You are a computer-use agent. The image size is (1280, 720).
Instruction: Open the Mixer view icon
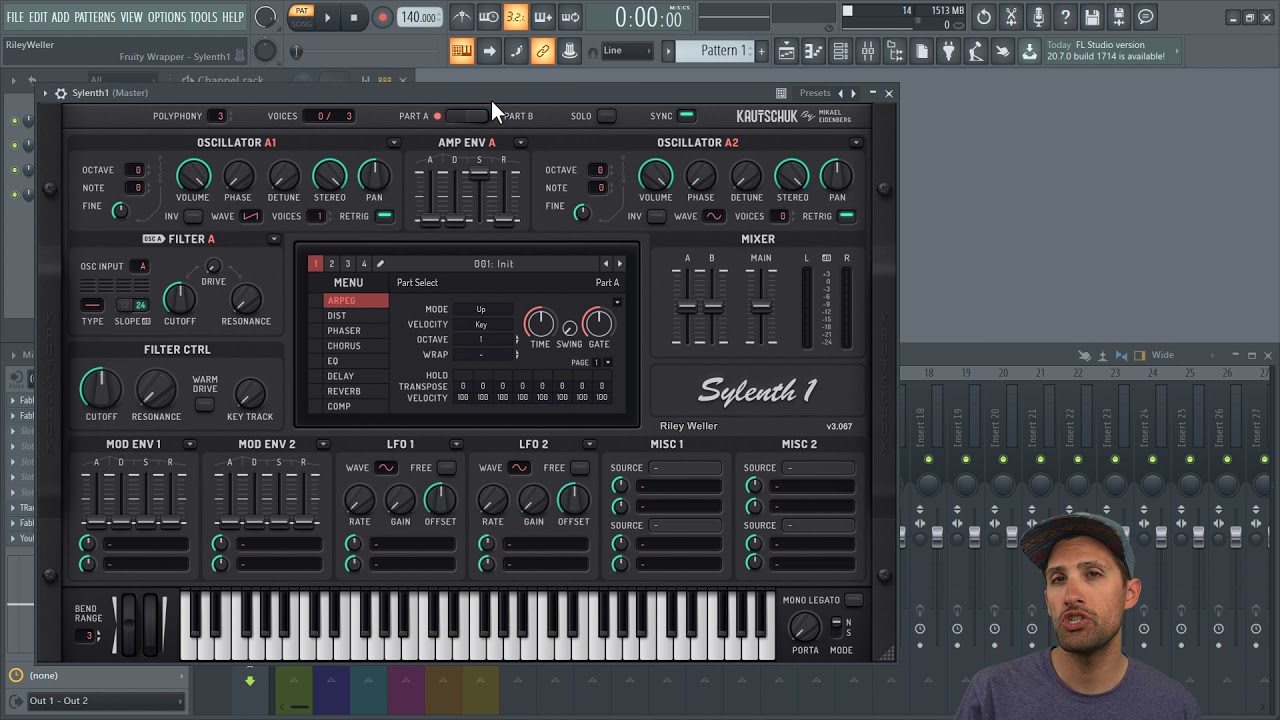coord(867,51)
